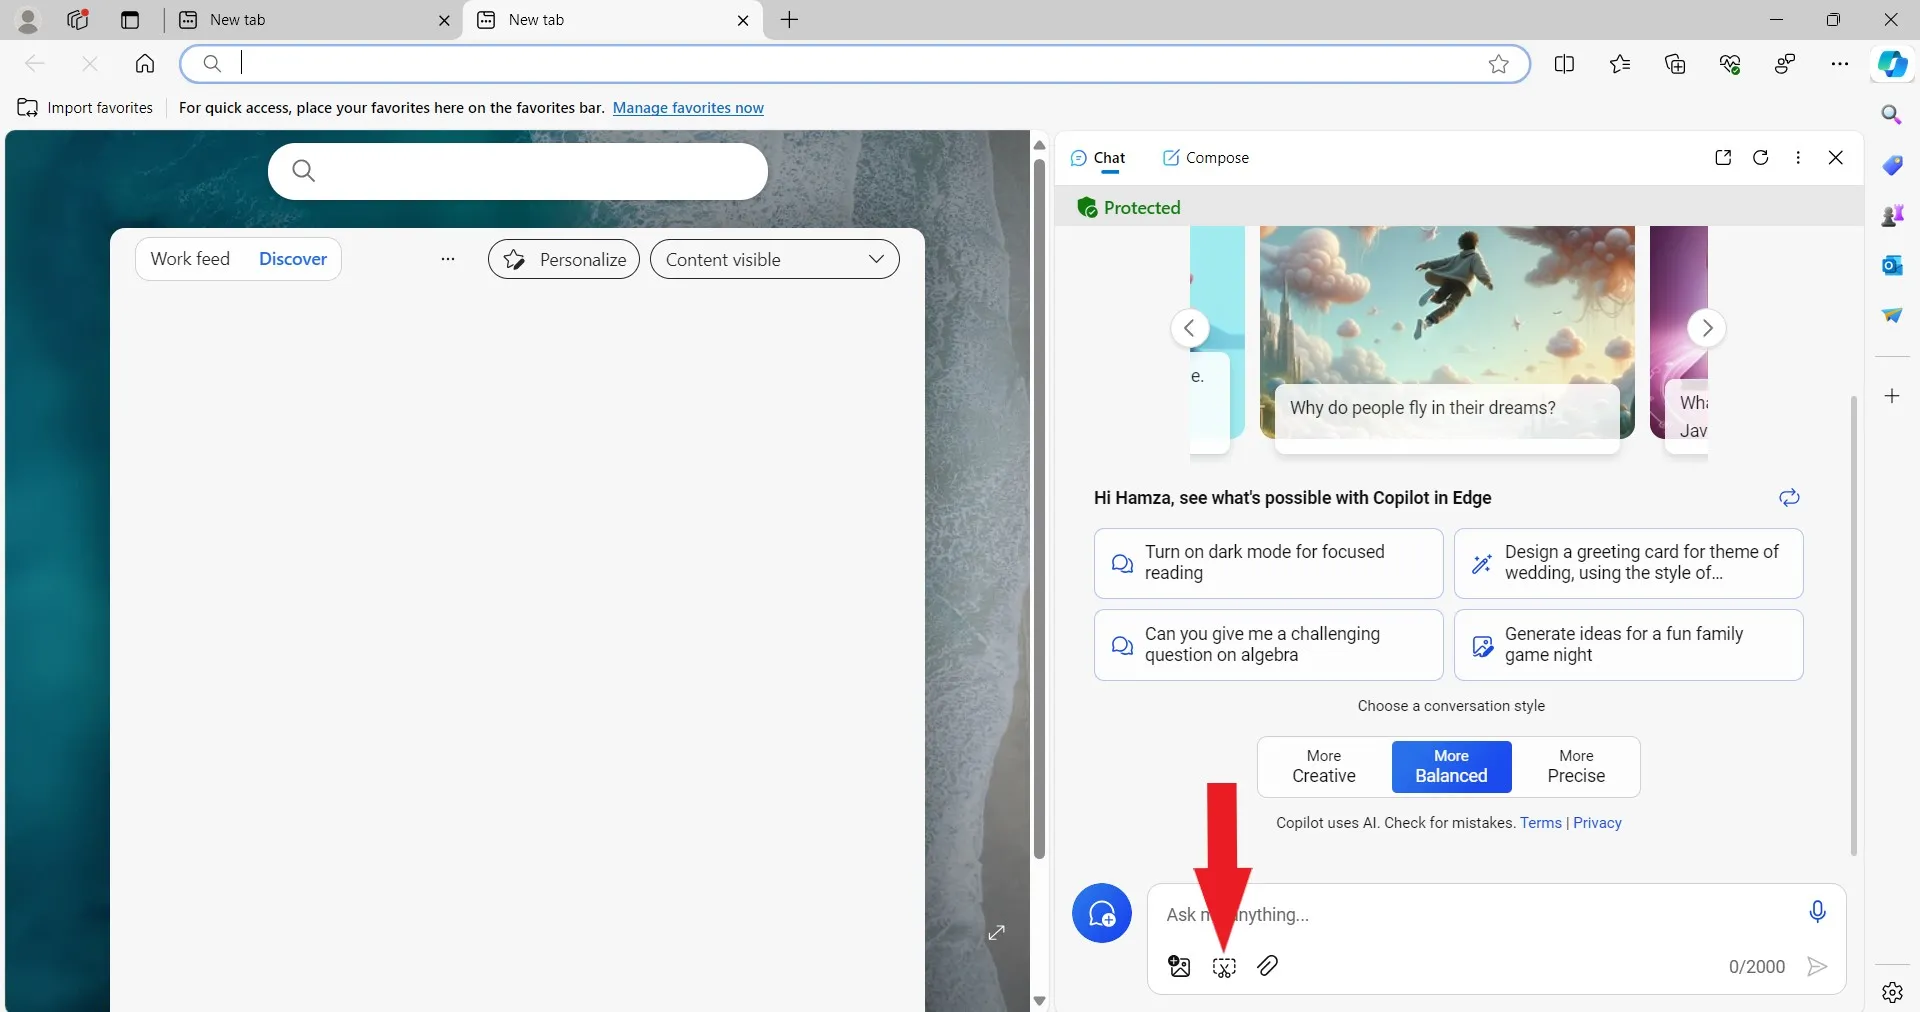
Task: Start voice input with the microphone icon
Action: click(1817, 911)
